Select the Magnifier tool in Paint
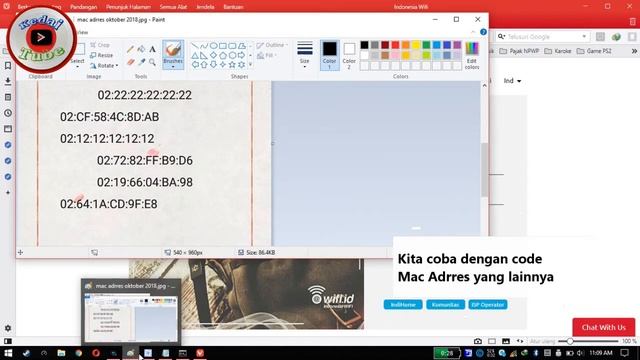This screenshot has height=360, width=640. click(152, 62)
